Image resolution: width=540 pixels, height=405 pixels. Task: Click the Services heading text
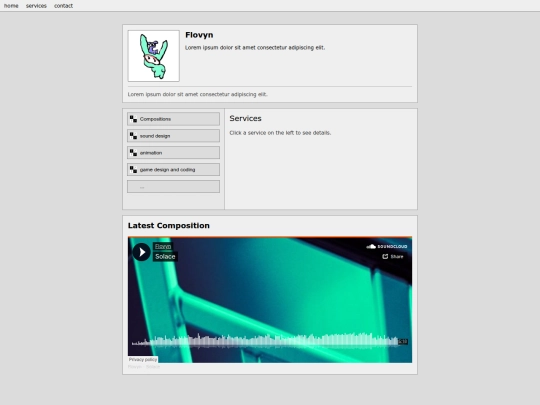(245, 118)
